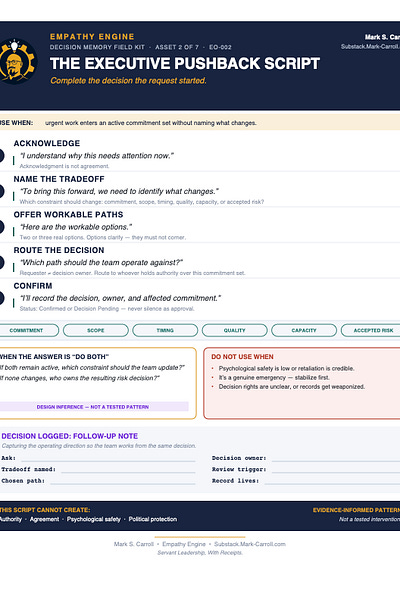
Task: Click the DECISION LOGGED: FOLLOW-UP NOTE heading
Action: point(70,436)
